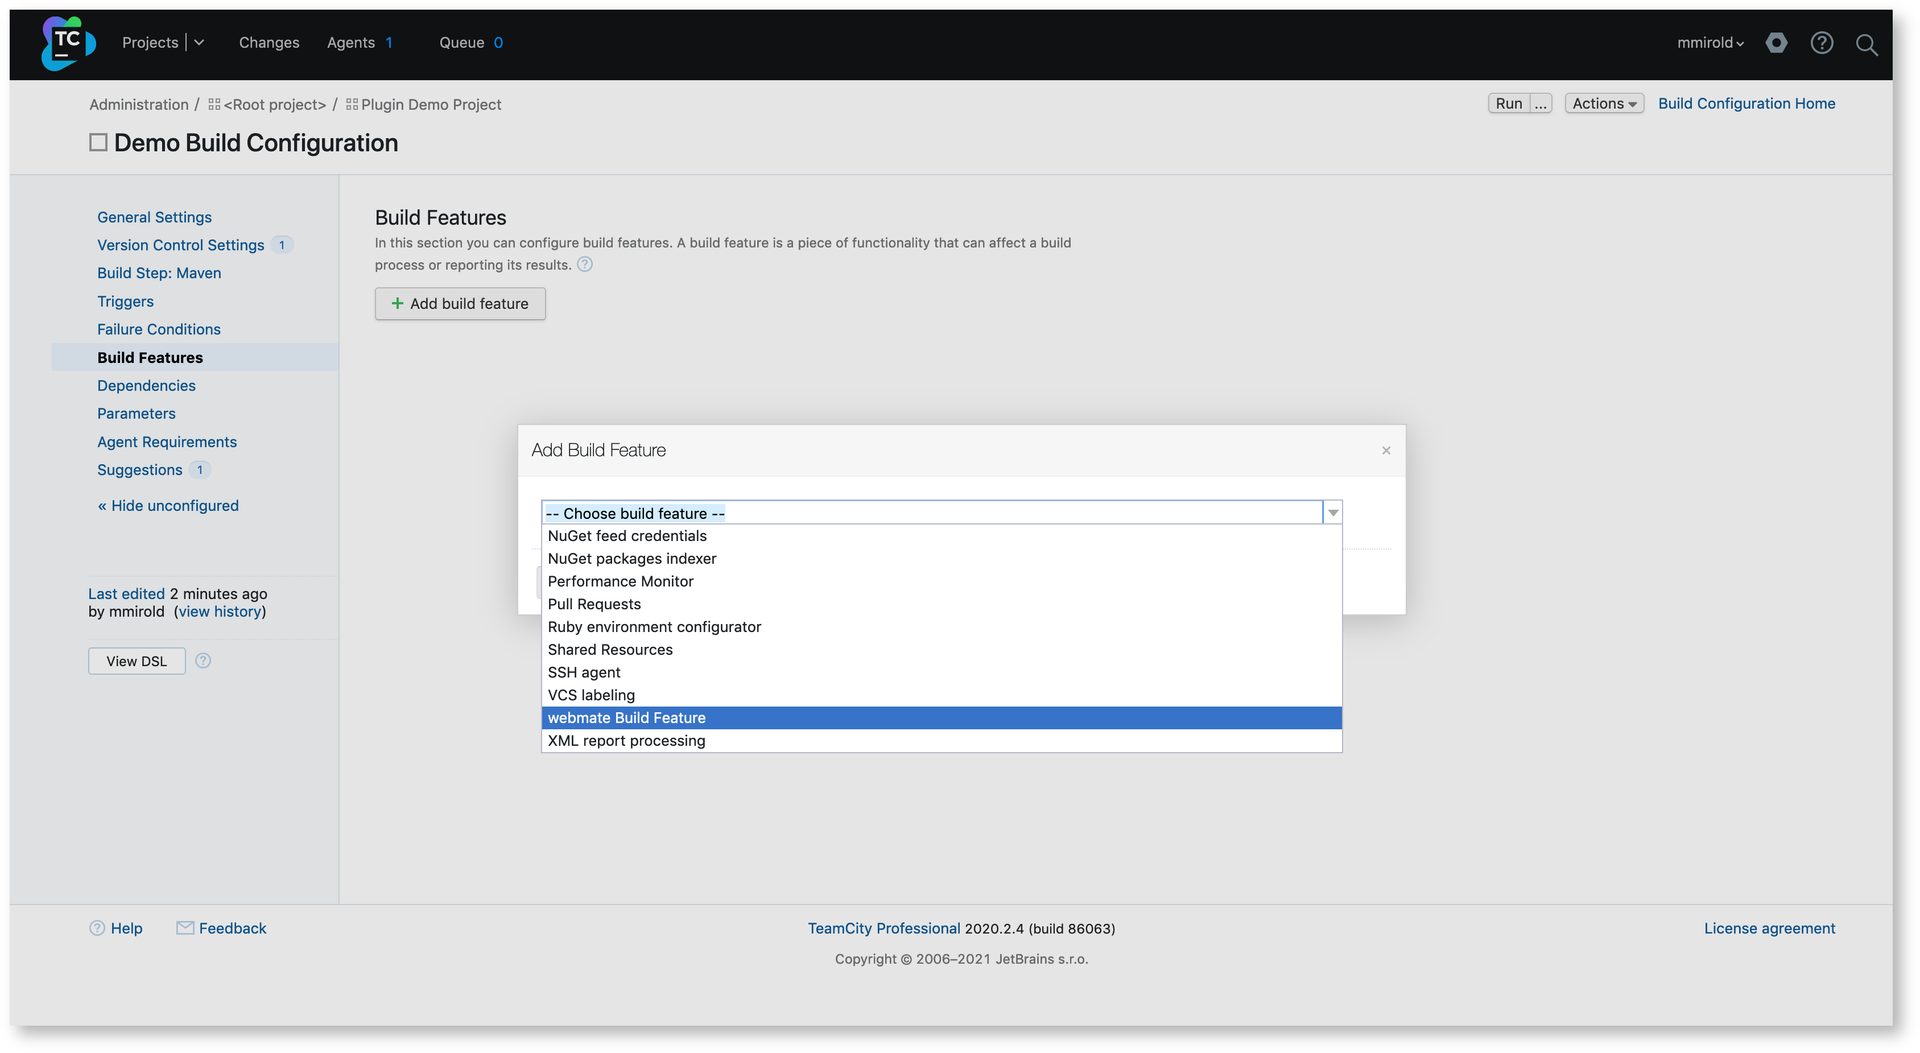This screenshot has height=1053, width=1920.
Task: Click the help icon next to View DSL
Action: 203,661
